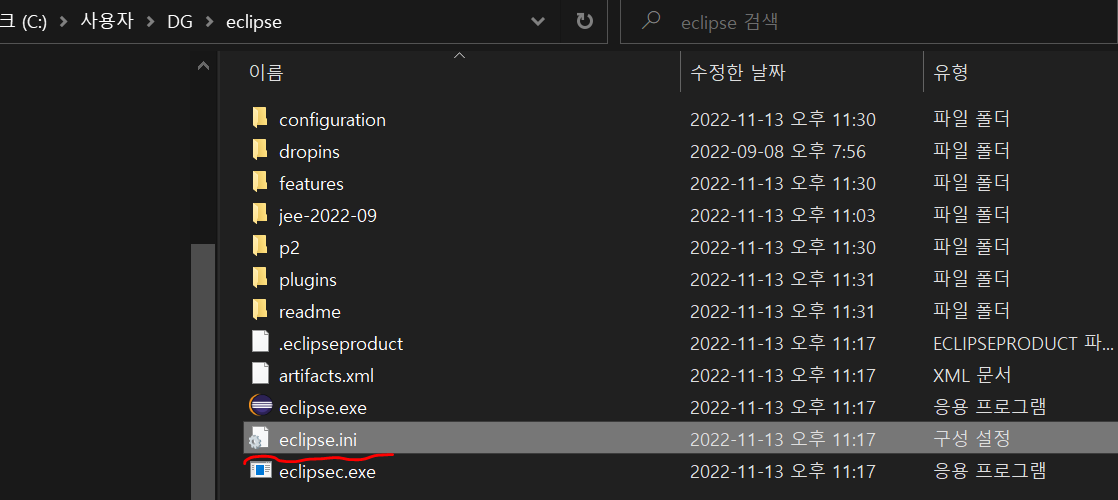Select the eclipse.exe file name
This screenshot has height=500, width=1118.
(x=323, y=409)
